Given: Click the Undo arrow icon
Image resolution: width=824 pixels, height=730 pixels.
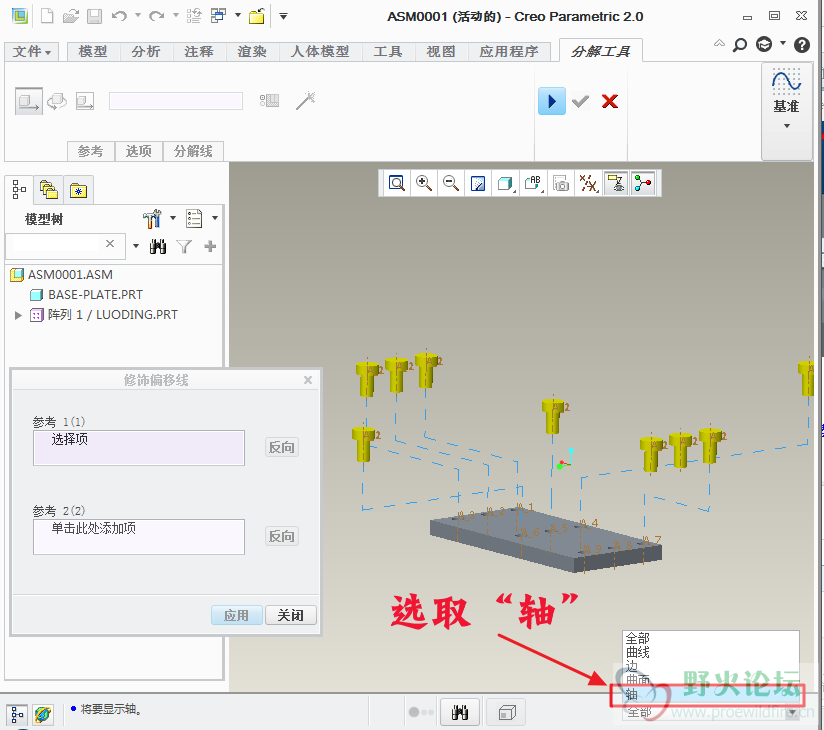Looking at the screenshot, I should tap(119, 16).
